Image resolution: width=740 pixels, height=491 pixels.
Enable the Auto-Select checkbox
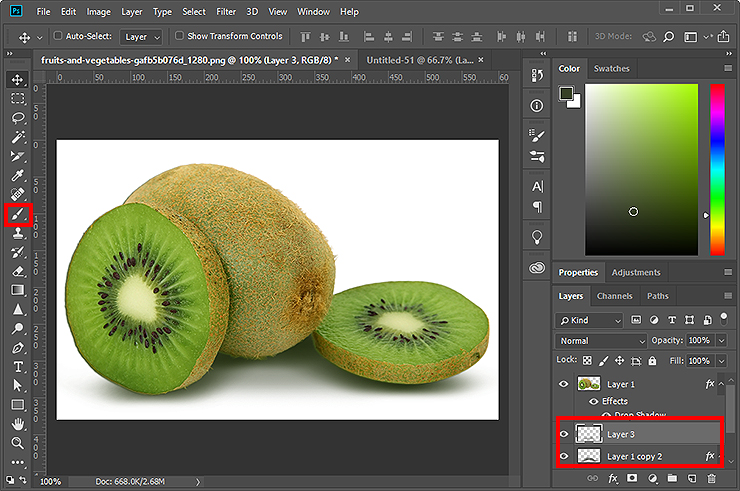coord(57,36)
